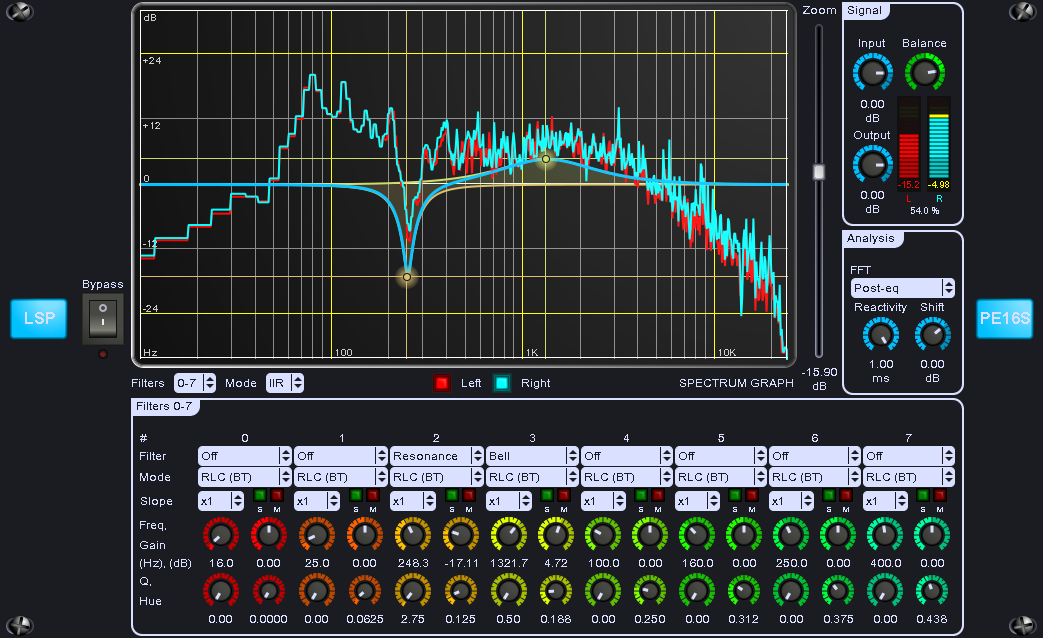
Task: Toggle Right channel spectrum display
Action: tap(502, 383)
